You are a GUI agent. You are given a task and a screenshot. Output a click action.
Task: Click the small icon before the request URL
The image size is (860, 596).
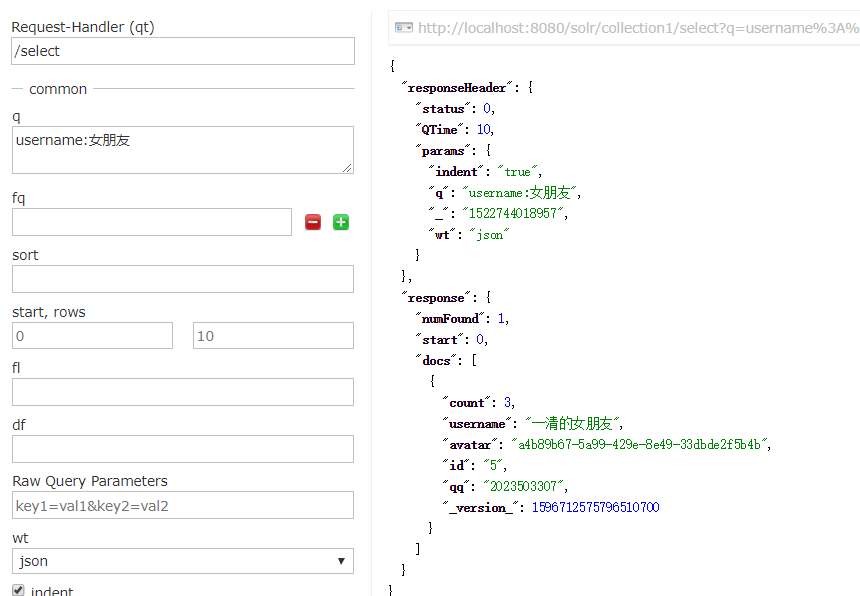point(403,28)
